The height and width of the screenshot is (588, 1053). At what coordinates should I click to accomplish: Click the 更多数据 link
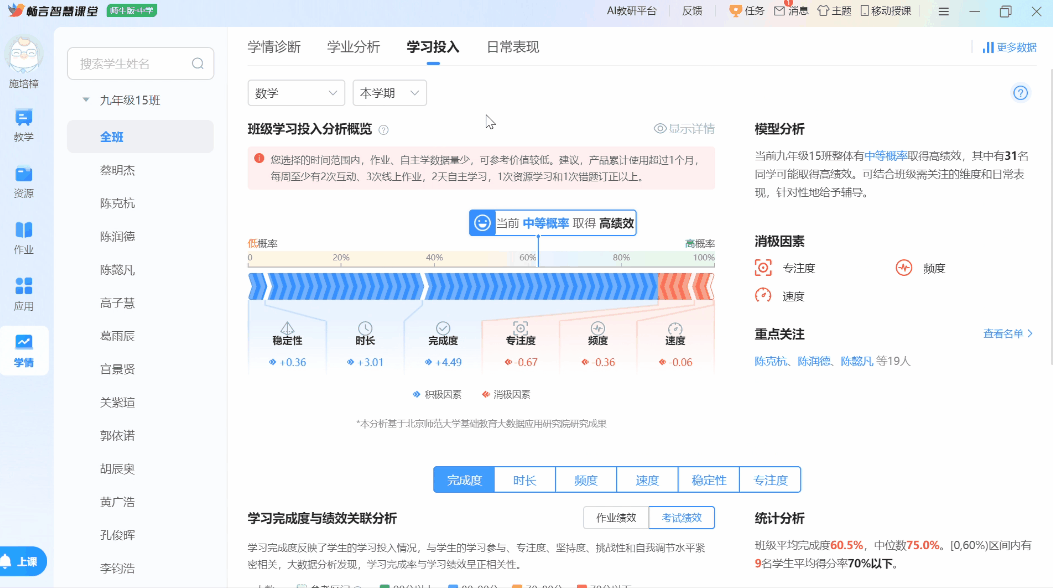tap(1009, 47)
